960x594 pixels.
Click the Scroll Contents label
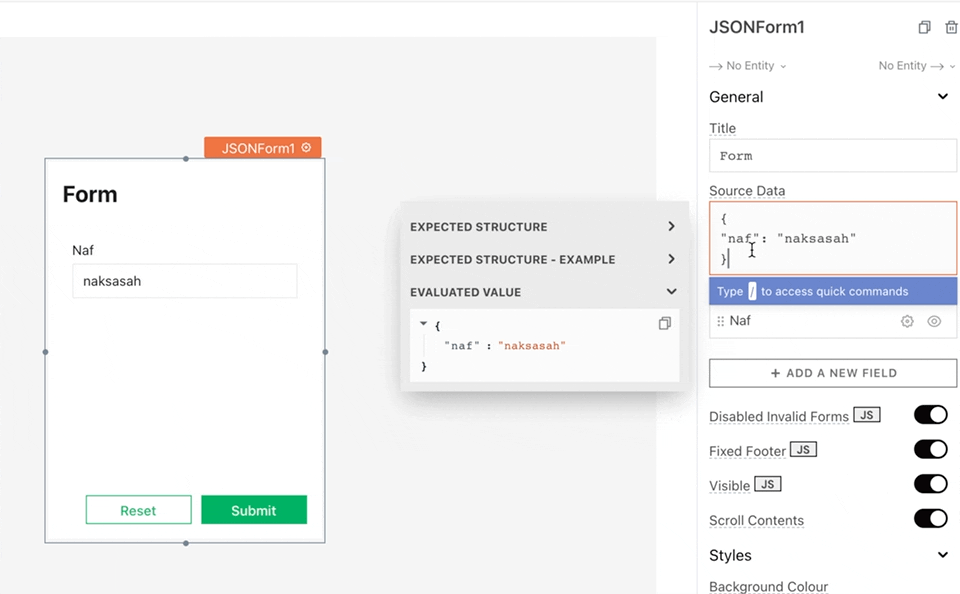[756, 521]
